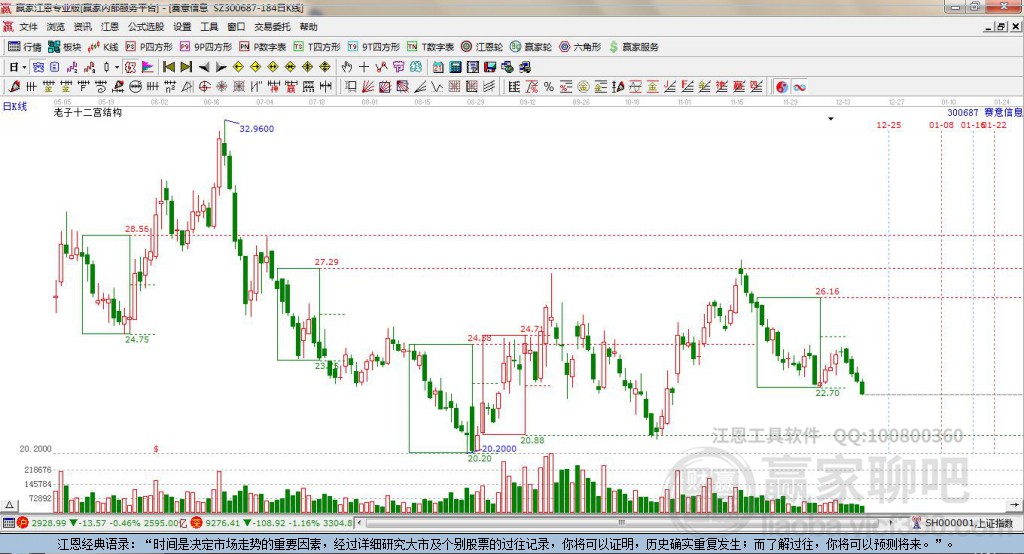Move chart right with black right arrow
Screen dimensions: 1024x554
tap(221, 67)
